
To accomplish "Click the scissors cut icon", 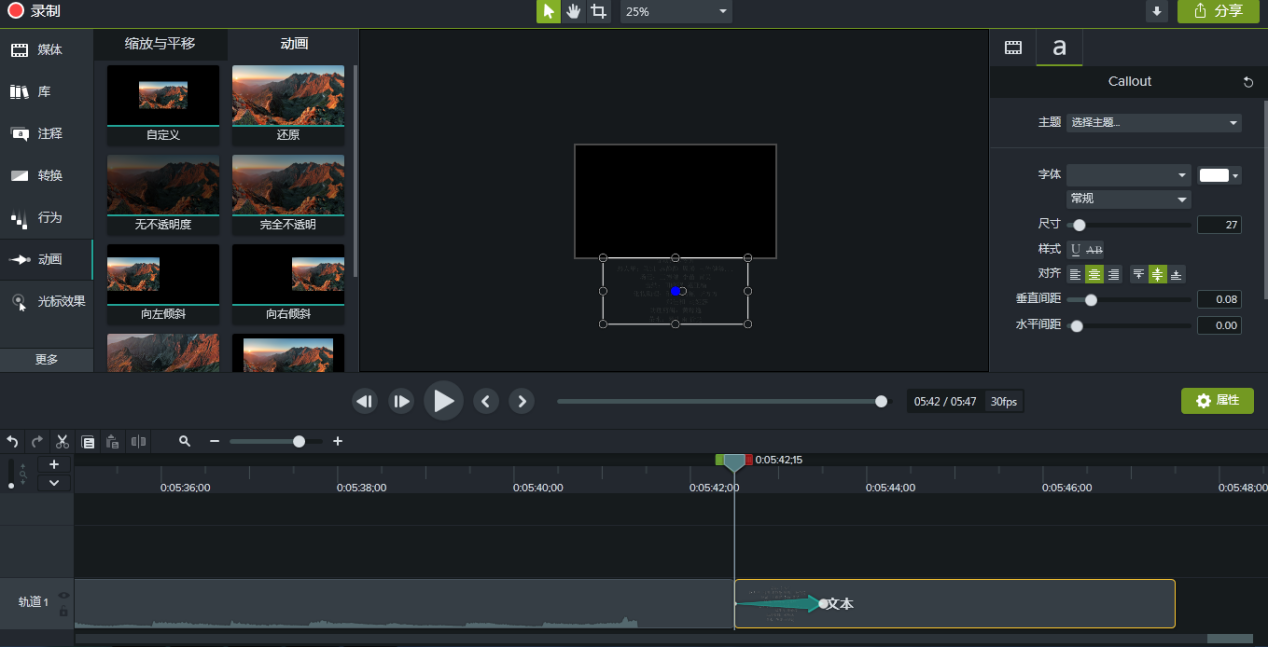I will pos(62,441).
